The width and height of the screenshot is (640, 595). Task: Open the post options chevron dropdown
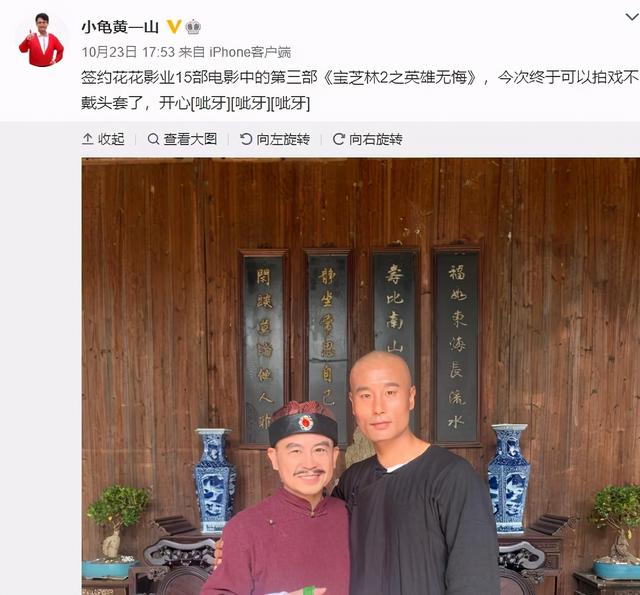(633, 17)
